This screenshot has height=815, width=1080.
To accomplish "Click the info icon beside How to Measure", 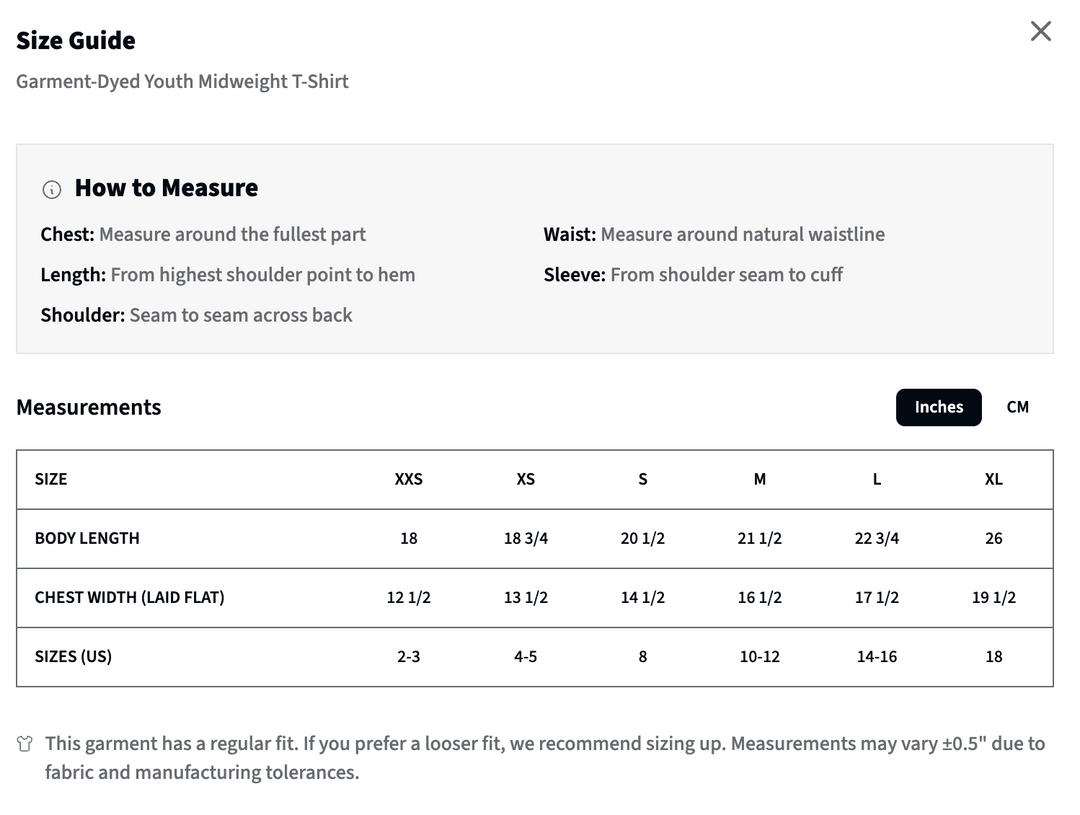I will pyautogui.click(x=52, y=189).
